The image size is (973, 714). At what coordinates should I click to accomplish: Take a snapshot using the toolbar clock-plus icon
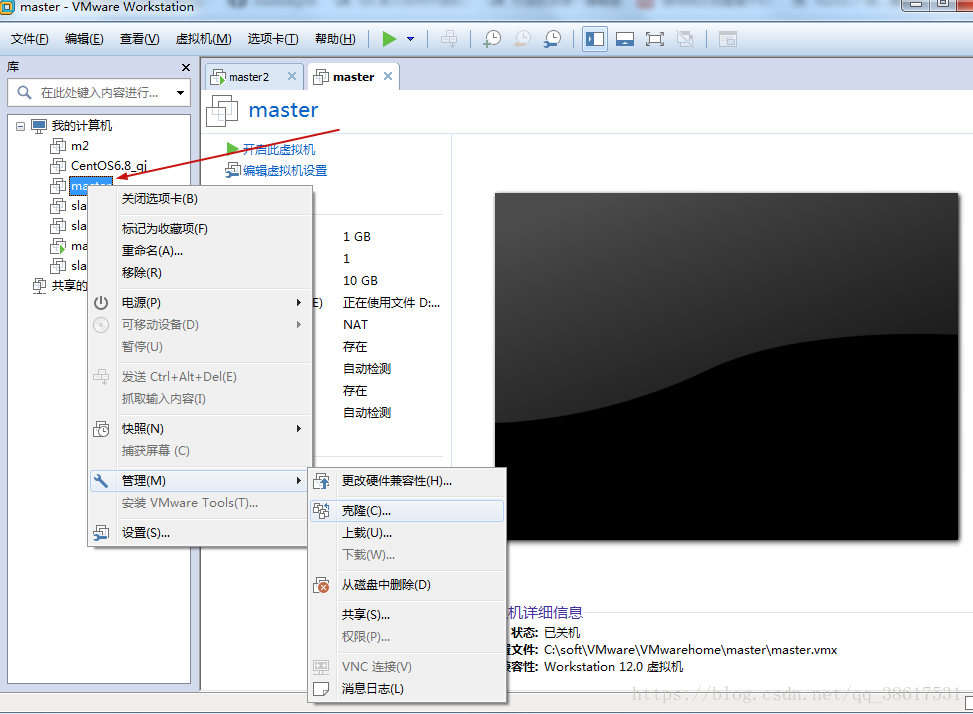[492, 39]
